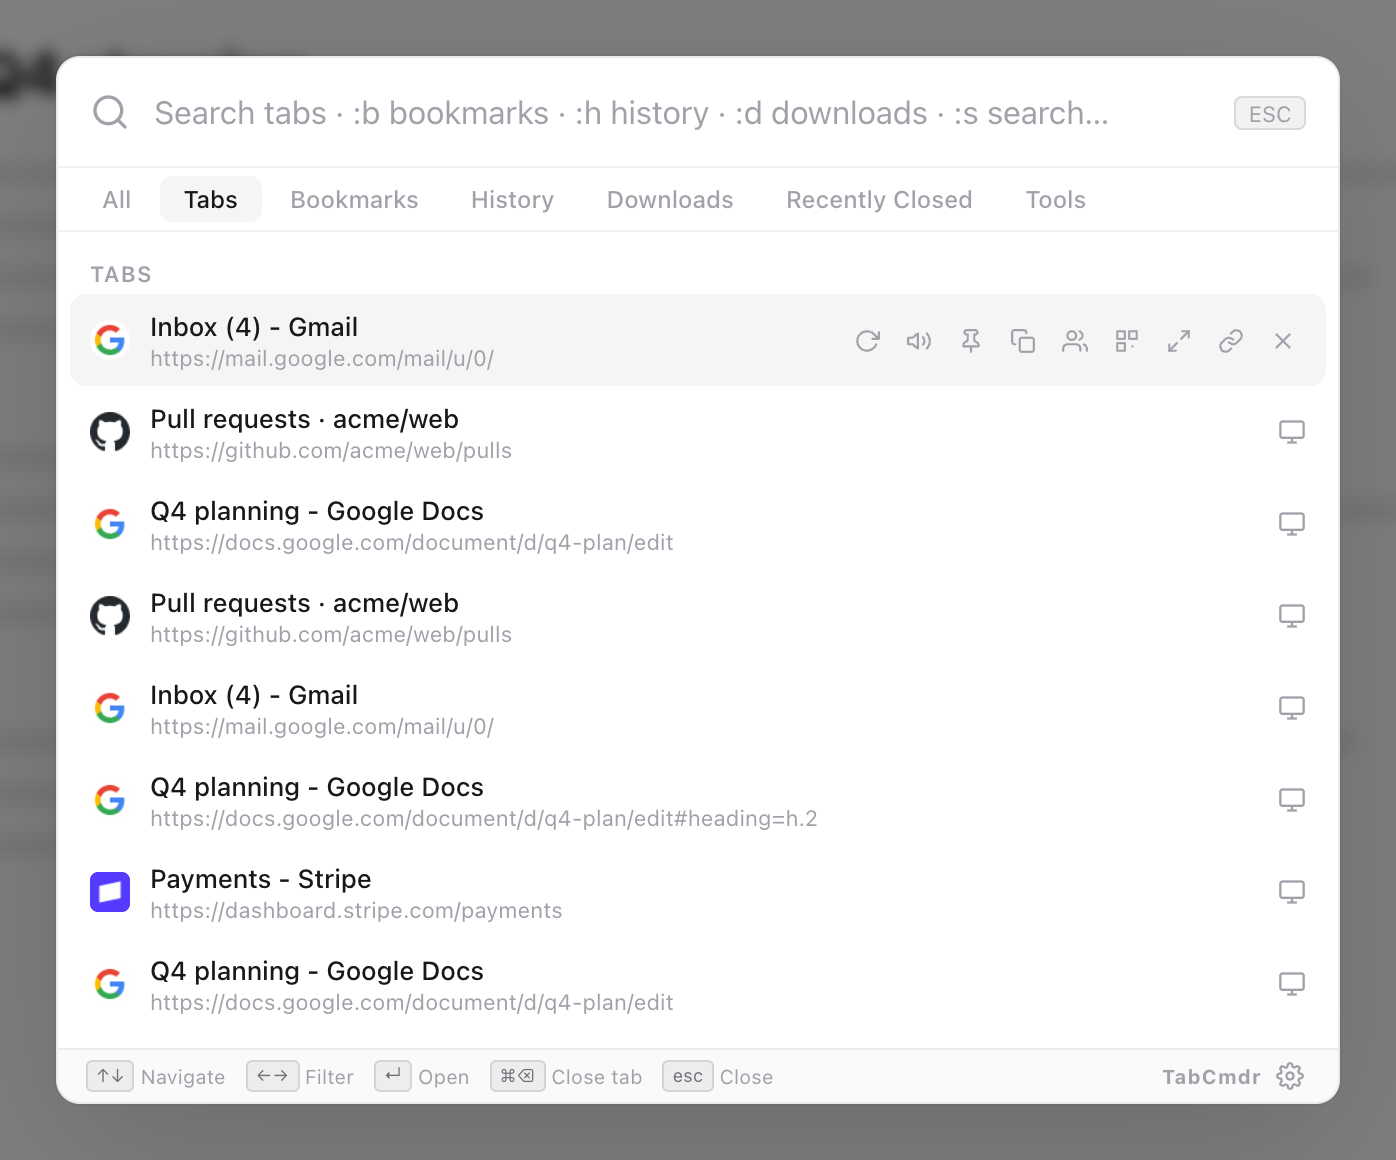This screenshot has height=1160, width=1396.
Task: Click the Filter arrows key hint
Action: (300, 1077)
